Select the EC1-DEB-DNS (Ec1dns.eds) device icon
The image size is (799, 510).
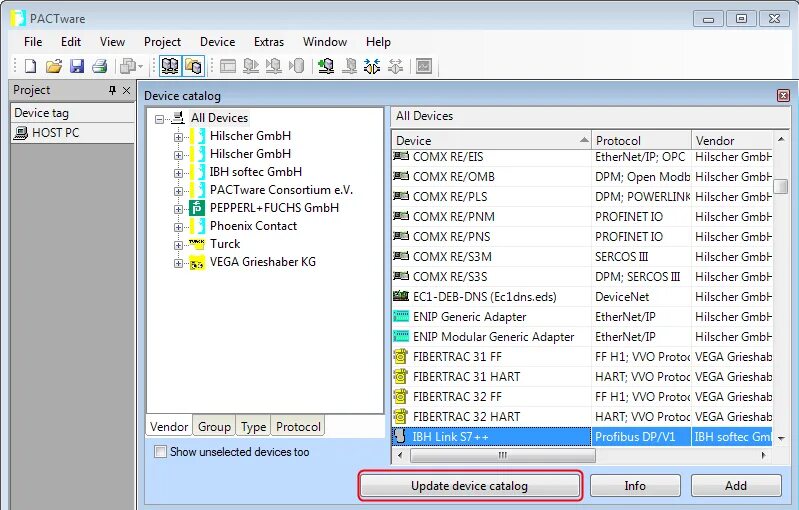pyautogui.click(x=401, y=296)
